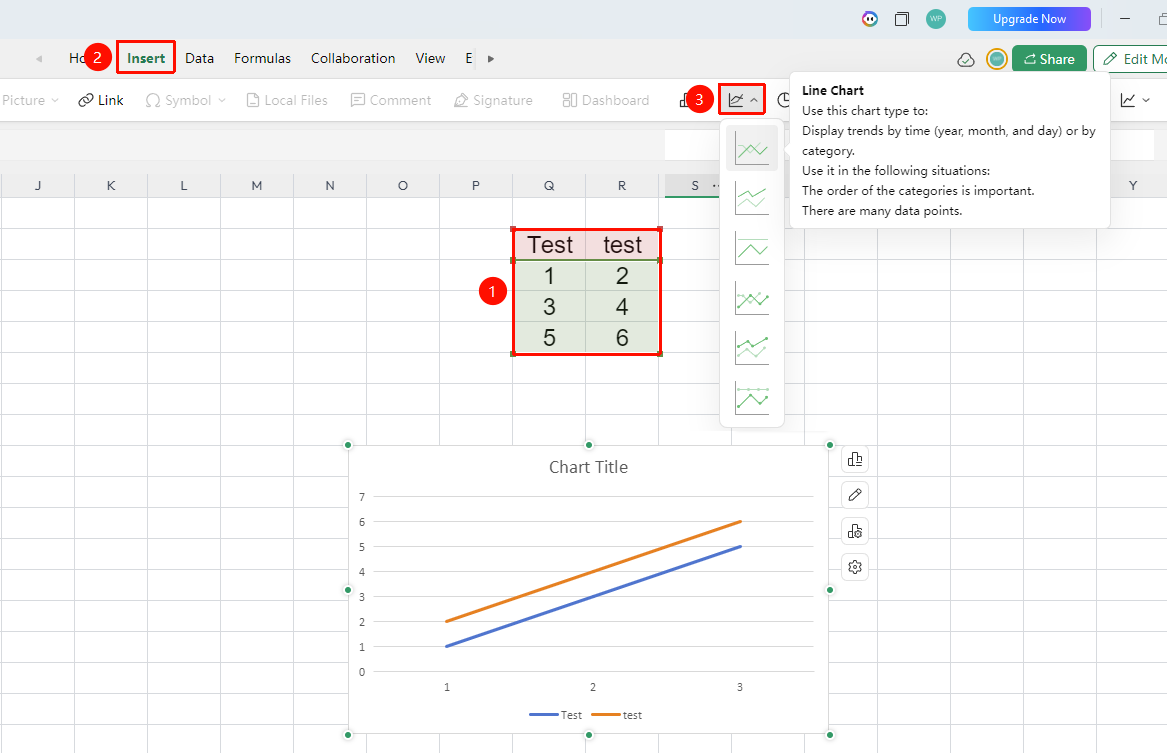1167x753 pixels.
Task: Select column header O
Action: [403, 185]
